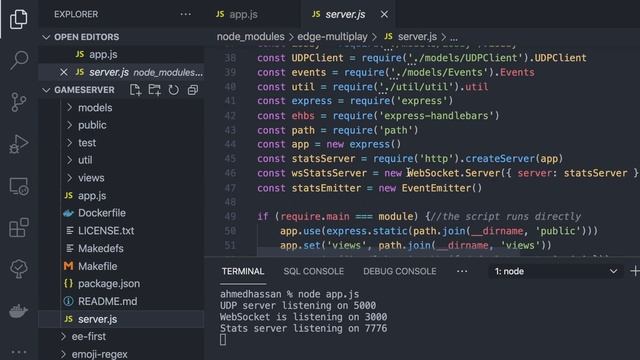640x360 pixels.
Task: Click 'statsEmitter' variable on line 47
Action: coord(326,188)
